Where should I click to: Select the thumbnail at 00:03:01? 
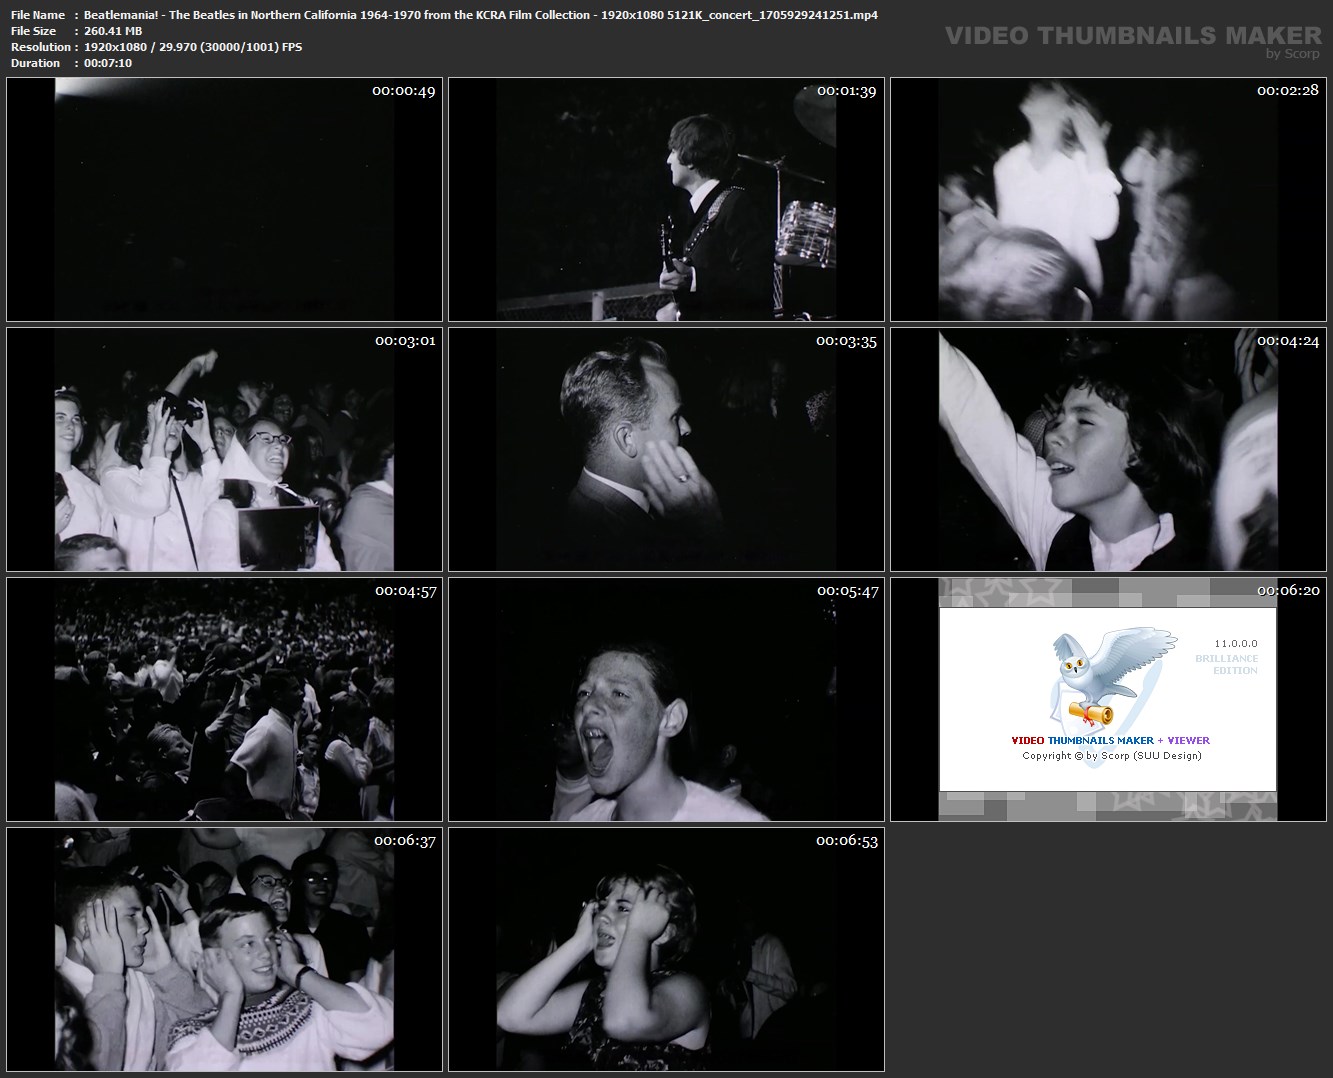click(224, 450)
